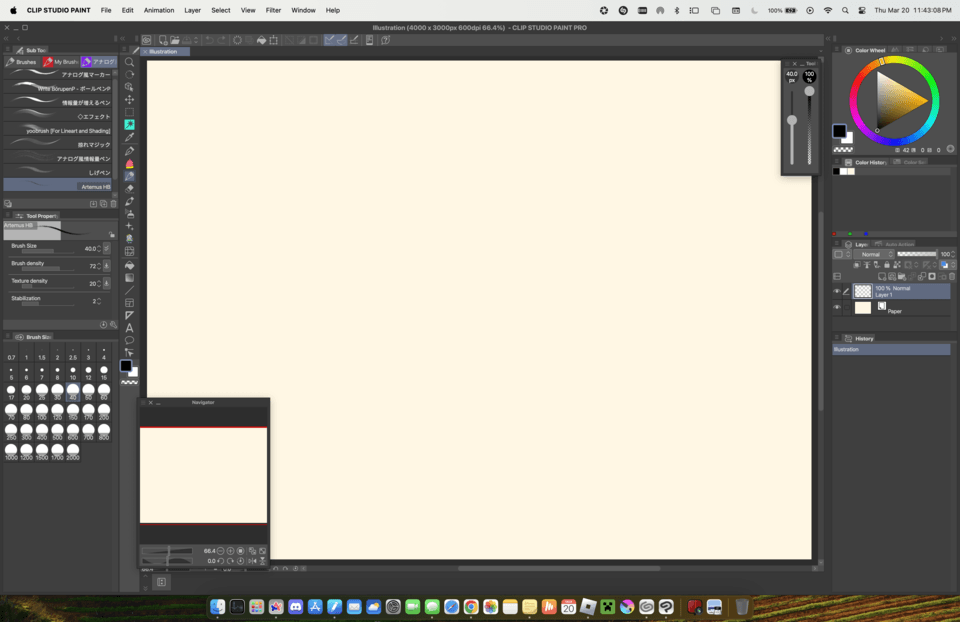Click the Undo arrow in command bar
This screenshot has height=622, width=960.
click(x=209, y=40)
